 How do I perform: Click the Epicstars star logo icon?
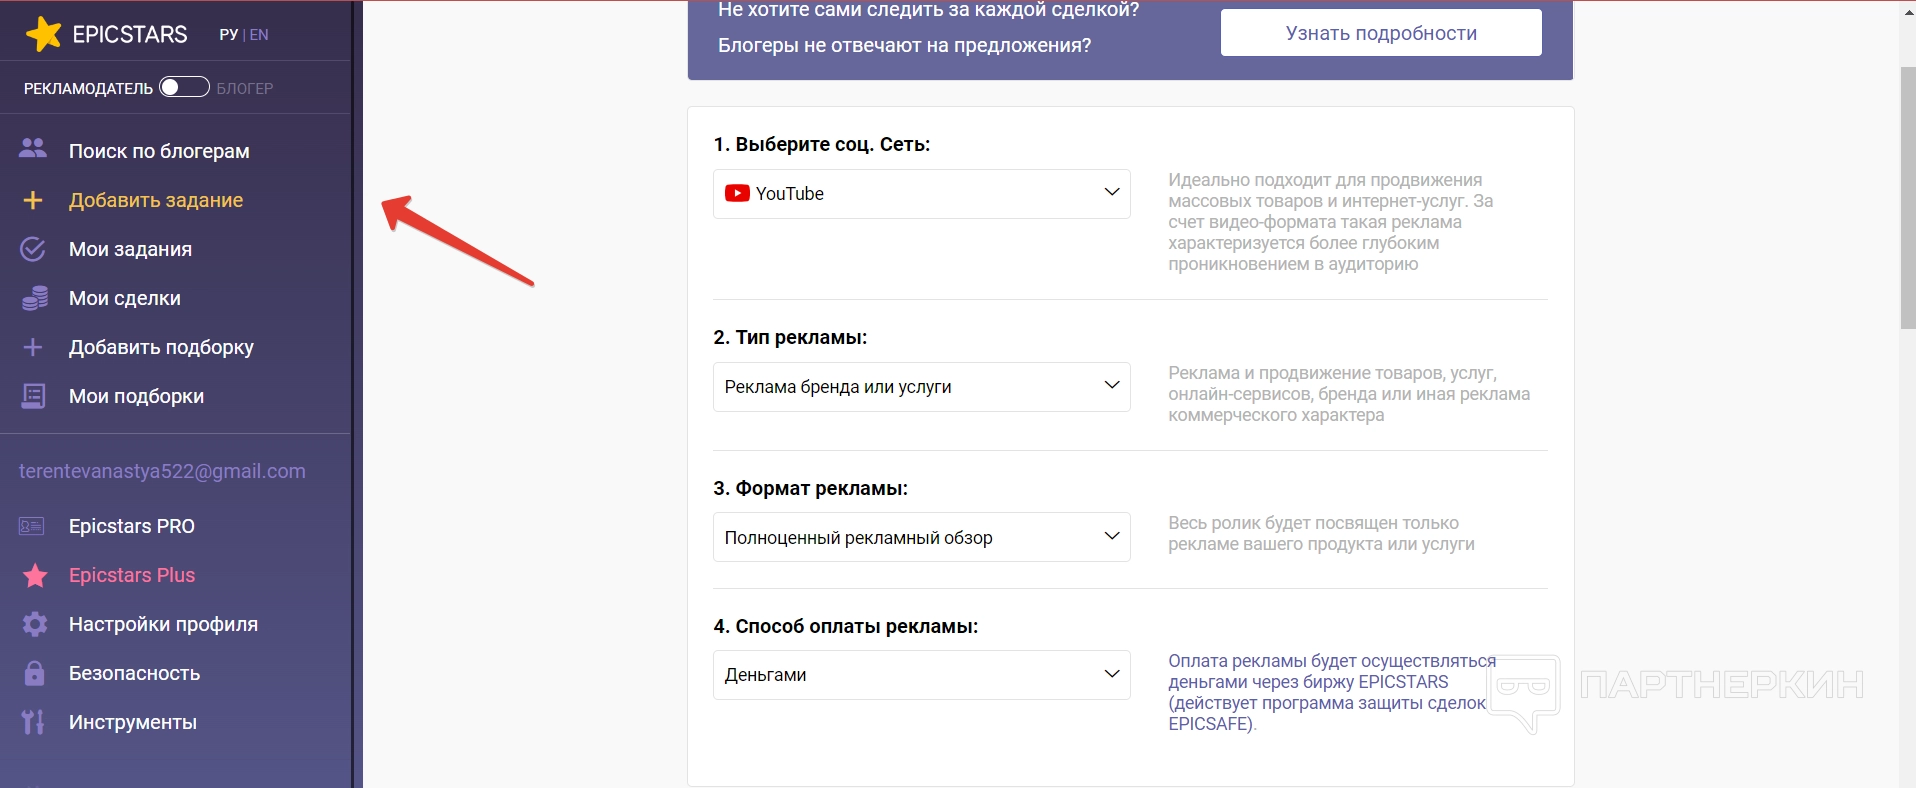tap(44, 34)
